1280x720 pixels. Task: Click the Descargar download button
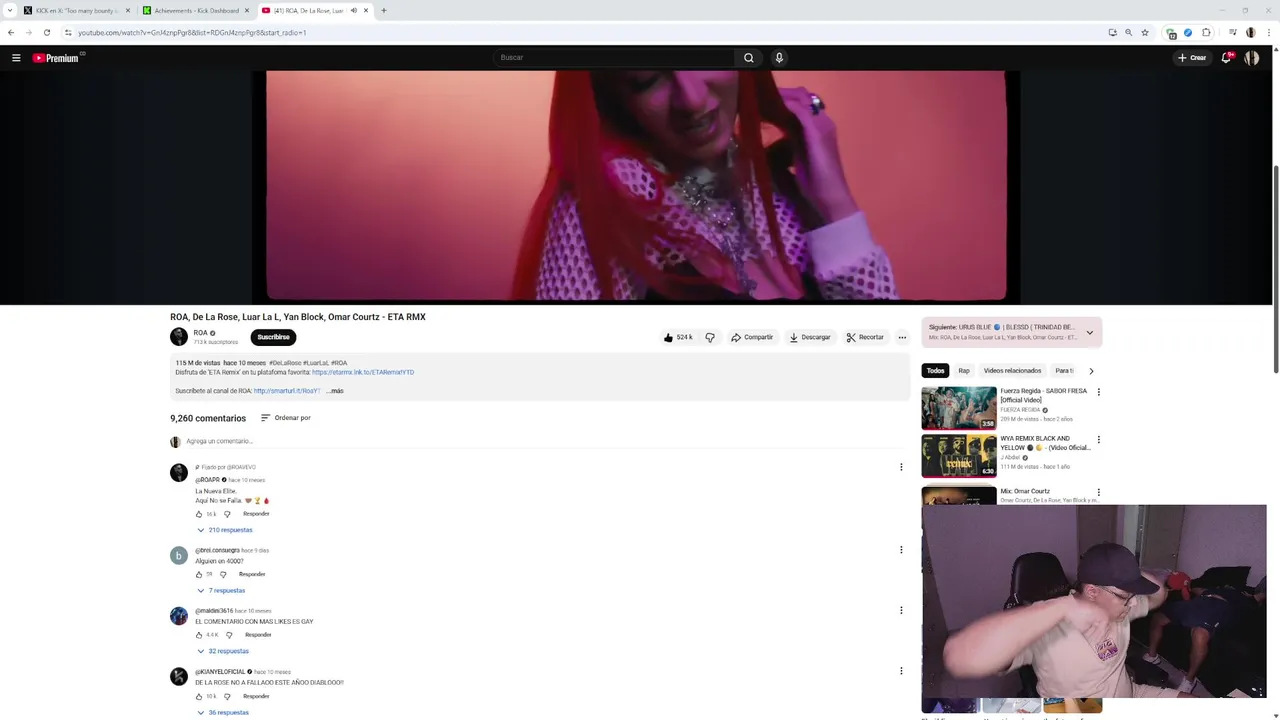tap(810, 337)
